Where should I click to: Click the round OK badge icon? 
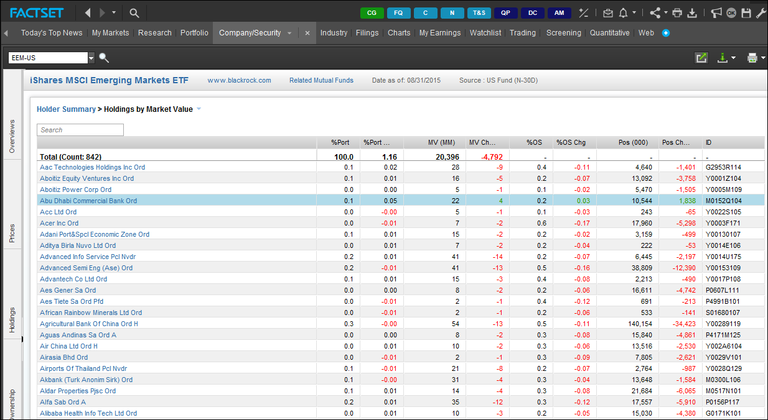(731, 13)
